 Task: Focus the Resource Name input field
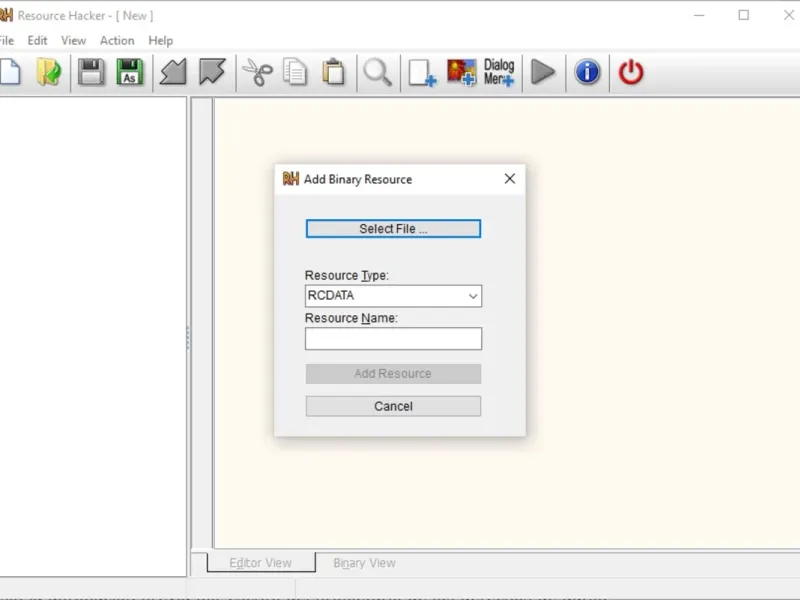coord(393,339)
